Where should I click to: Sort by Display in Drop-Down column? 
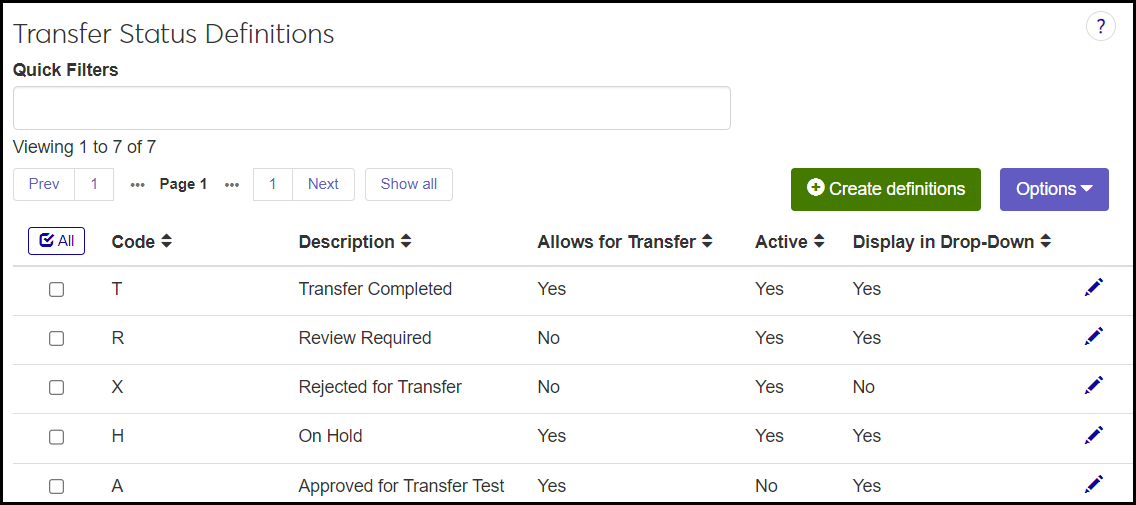pyautogui.click(x=1046, y=242)
